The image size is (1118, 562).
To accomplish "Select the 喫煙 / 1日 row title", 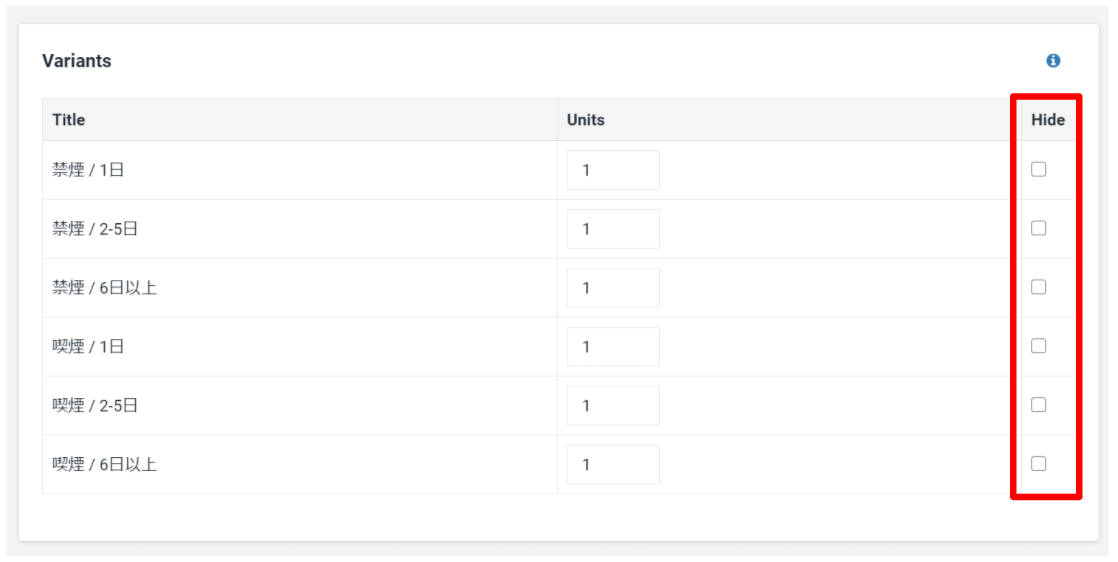I will coord(88,347).
